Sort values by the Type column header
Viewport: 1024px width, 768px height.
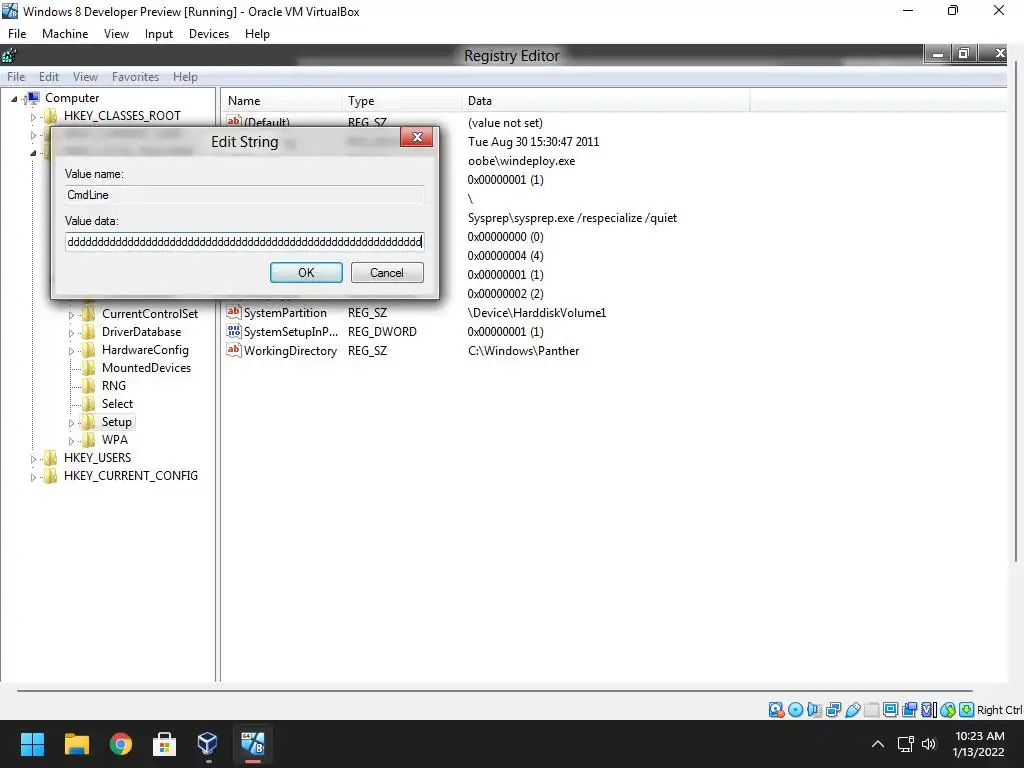400,101
